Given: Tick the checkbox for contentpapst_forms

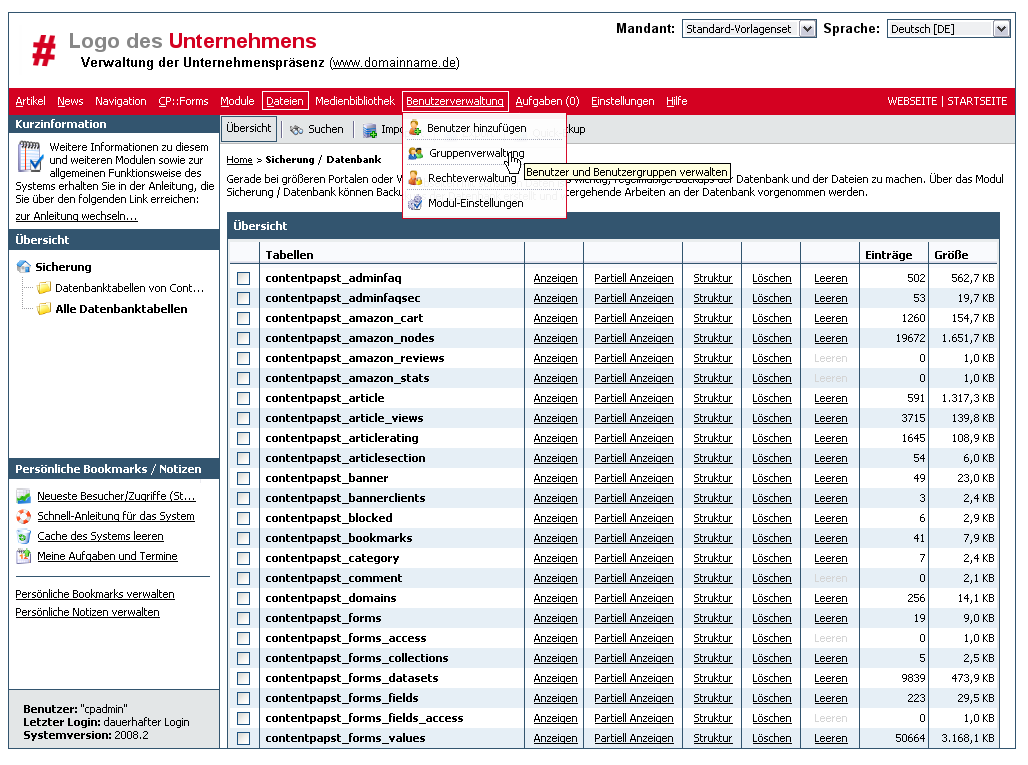Looking at the screenshot, I should tap(244, 618).
